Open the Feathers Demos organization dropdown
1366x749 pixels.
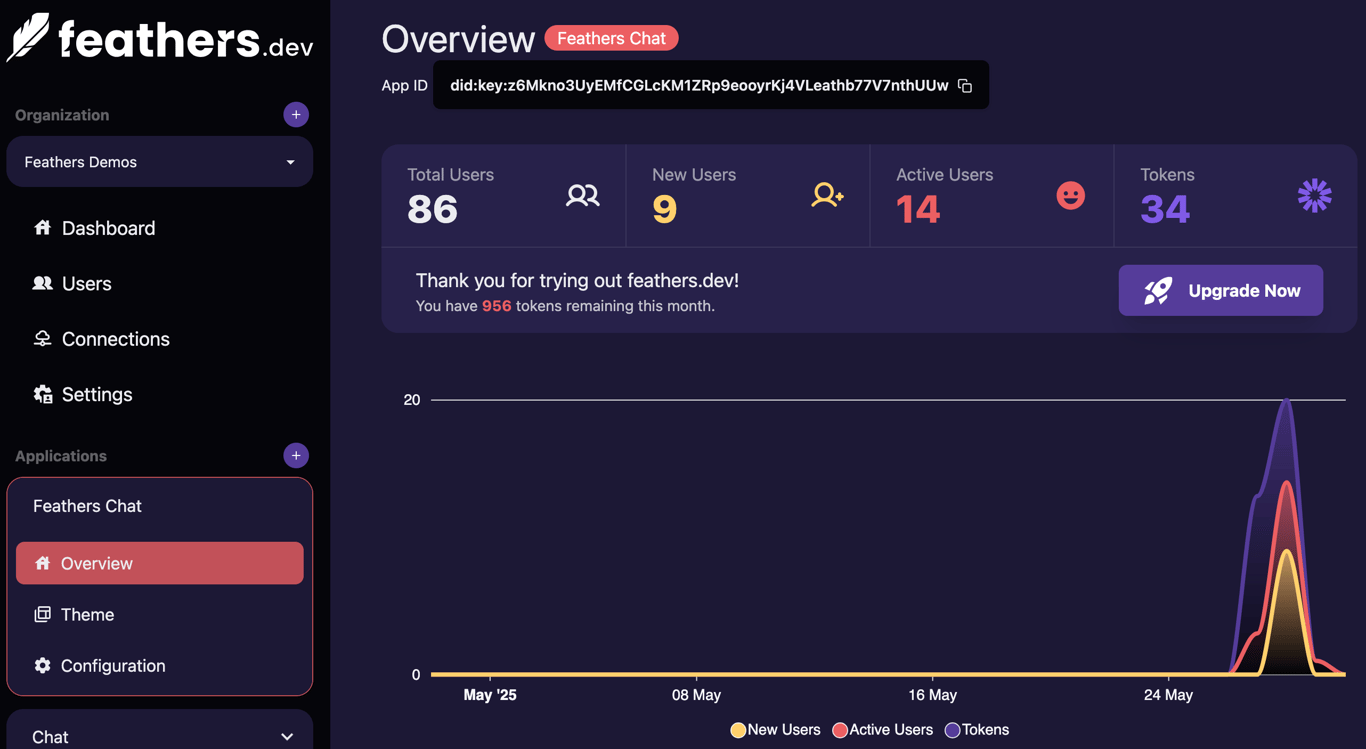pyautogui.click(x=160, y=162)
